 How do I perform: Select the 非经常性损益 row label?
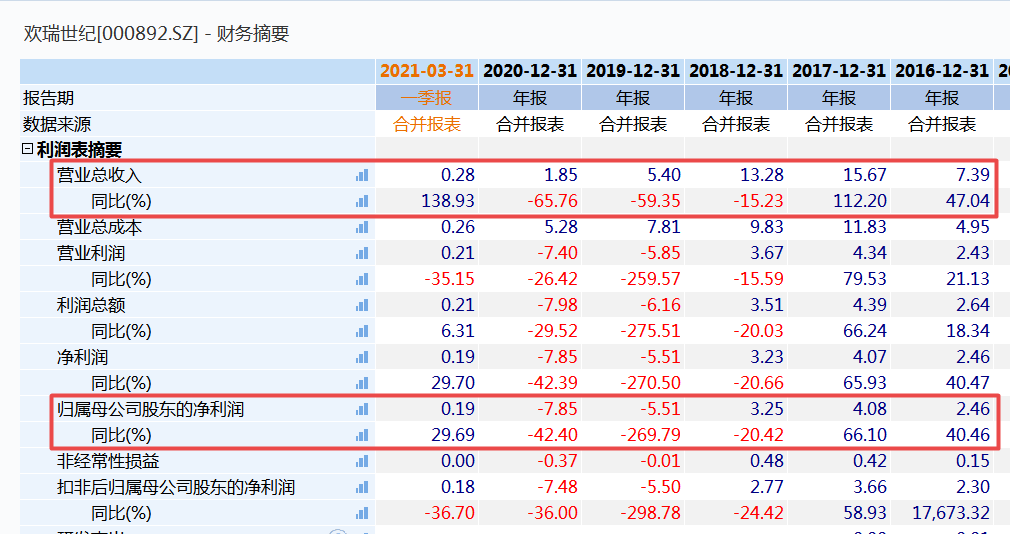point(108,461)
